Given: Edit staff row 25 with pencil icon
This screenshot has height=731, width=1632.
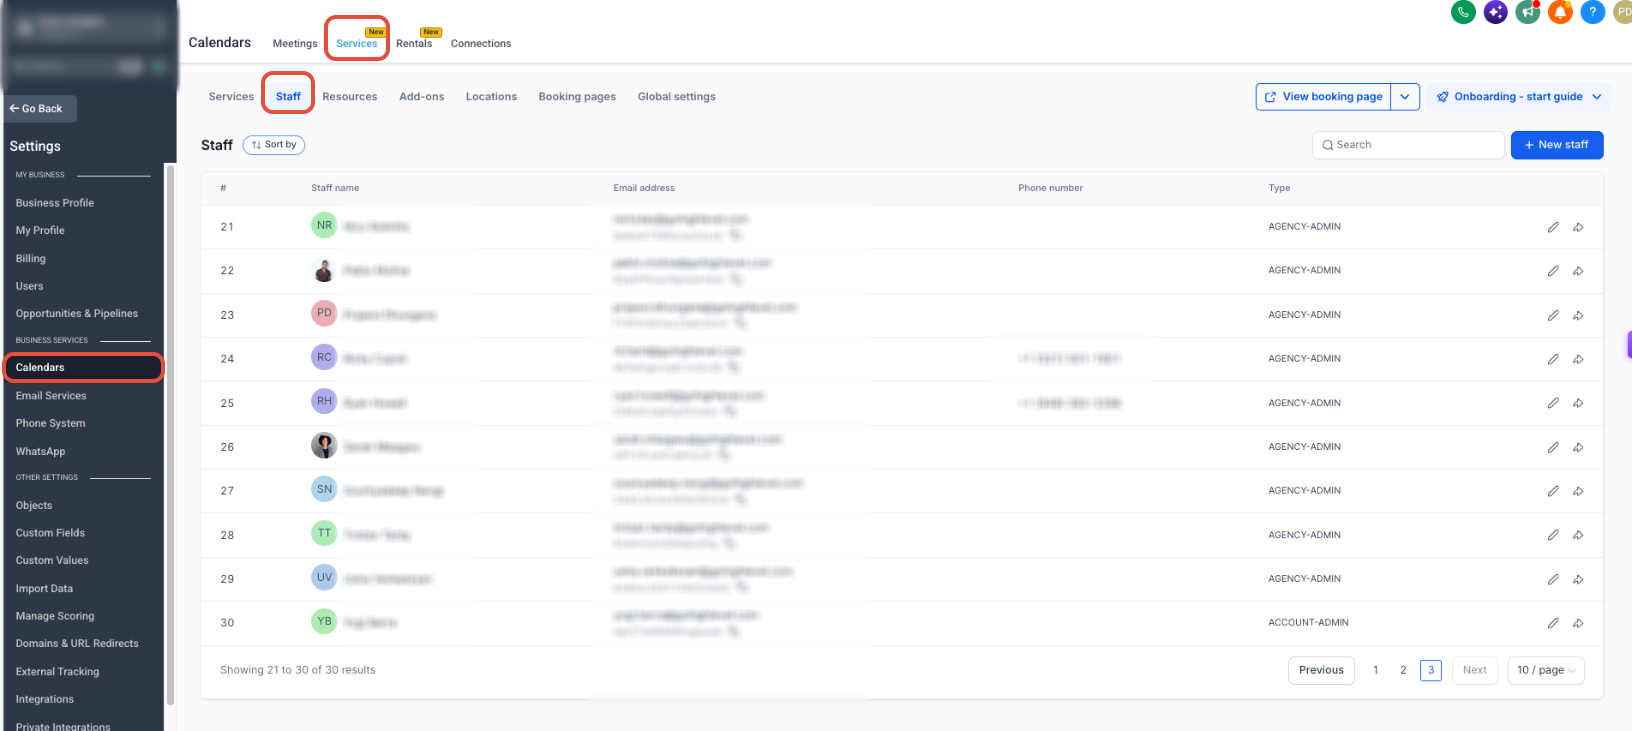Looking at the screenshot, I should tap(1553, 403).
